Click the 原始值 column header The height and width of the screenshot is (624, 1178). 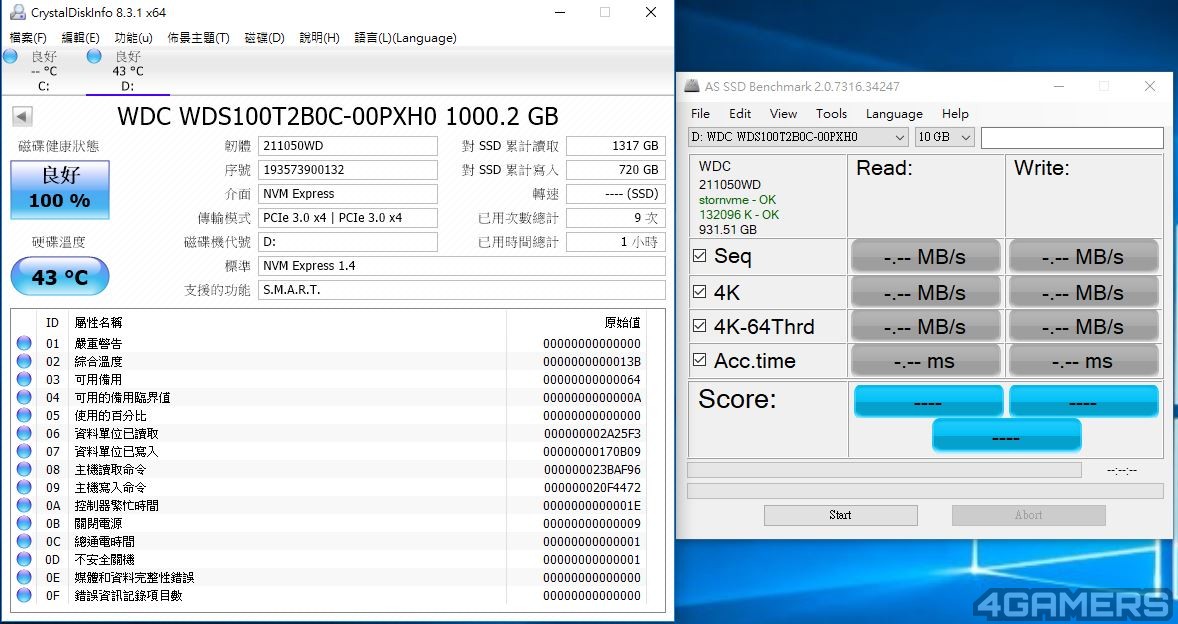point(623,322)
